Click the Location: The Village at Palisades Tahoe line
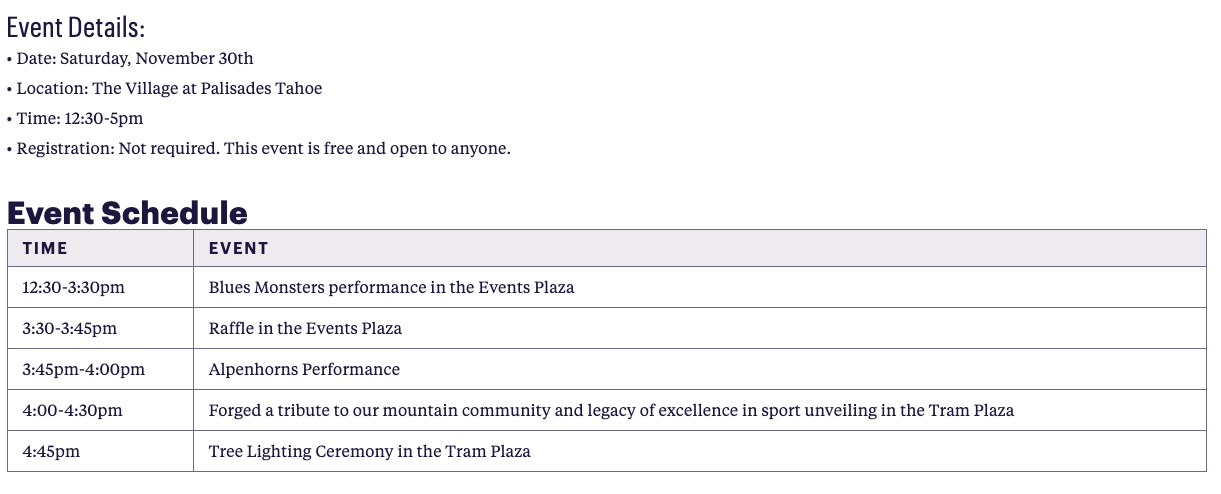The width and height of the screenshot is (1221, 494). (164, 88)
